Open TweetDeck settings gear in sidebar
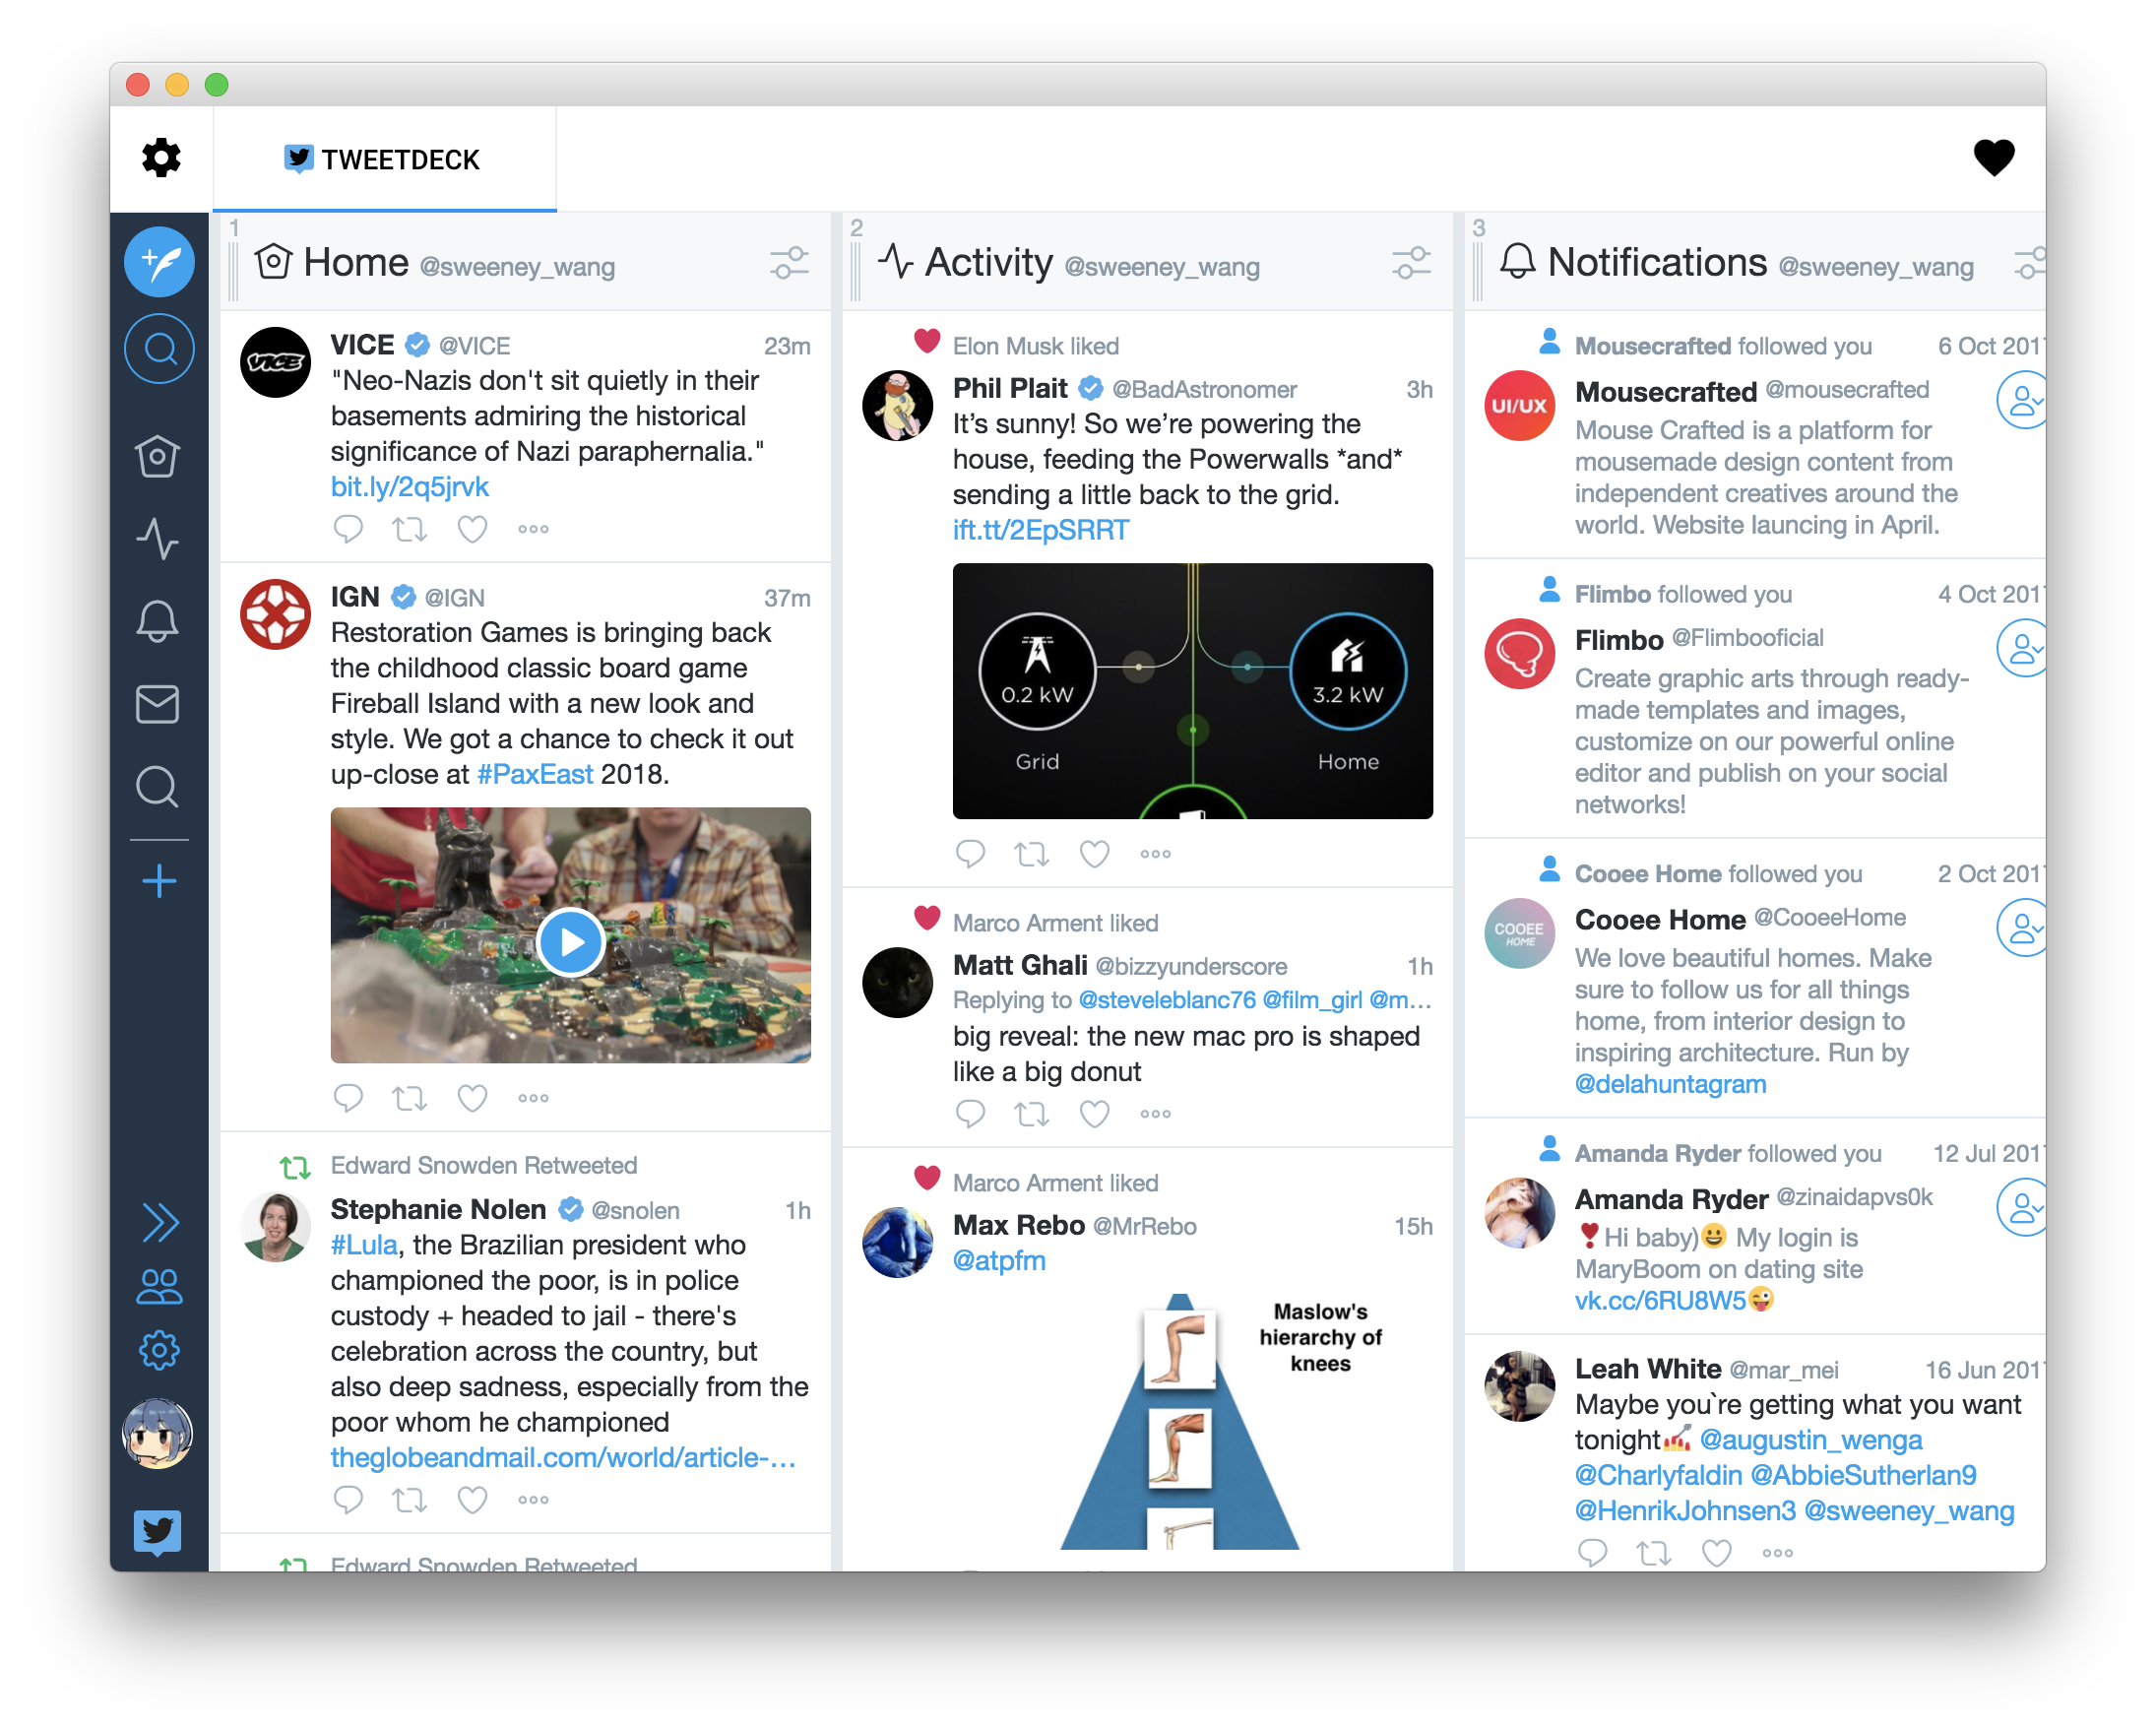 [x=160, y=1351]
